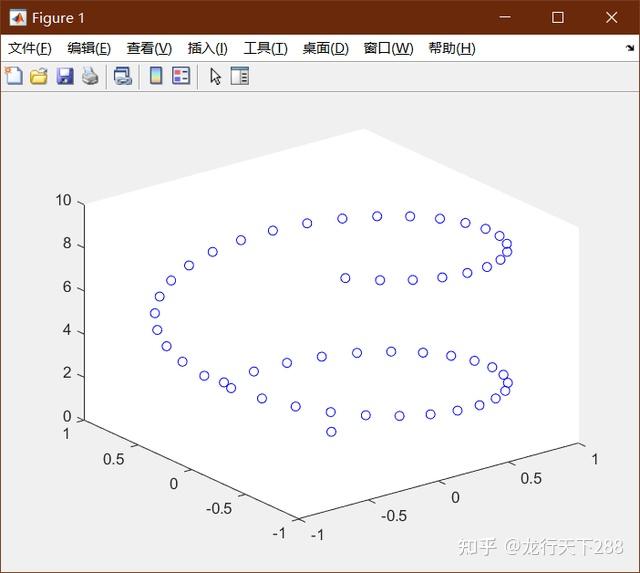This screenshot has width=640, height=573.
Task: Click the Figure 1 title text
Action: pyautogui.click(x=58, y=18)
